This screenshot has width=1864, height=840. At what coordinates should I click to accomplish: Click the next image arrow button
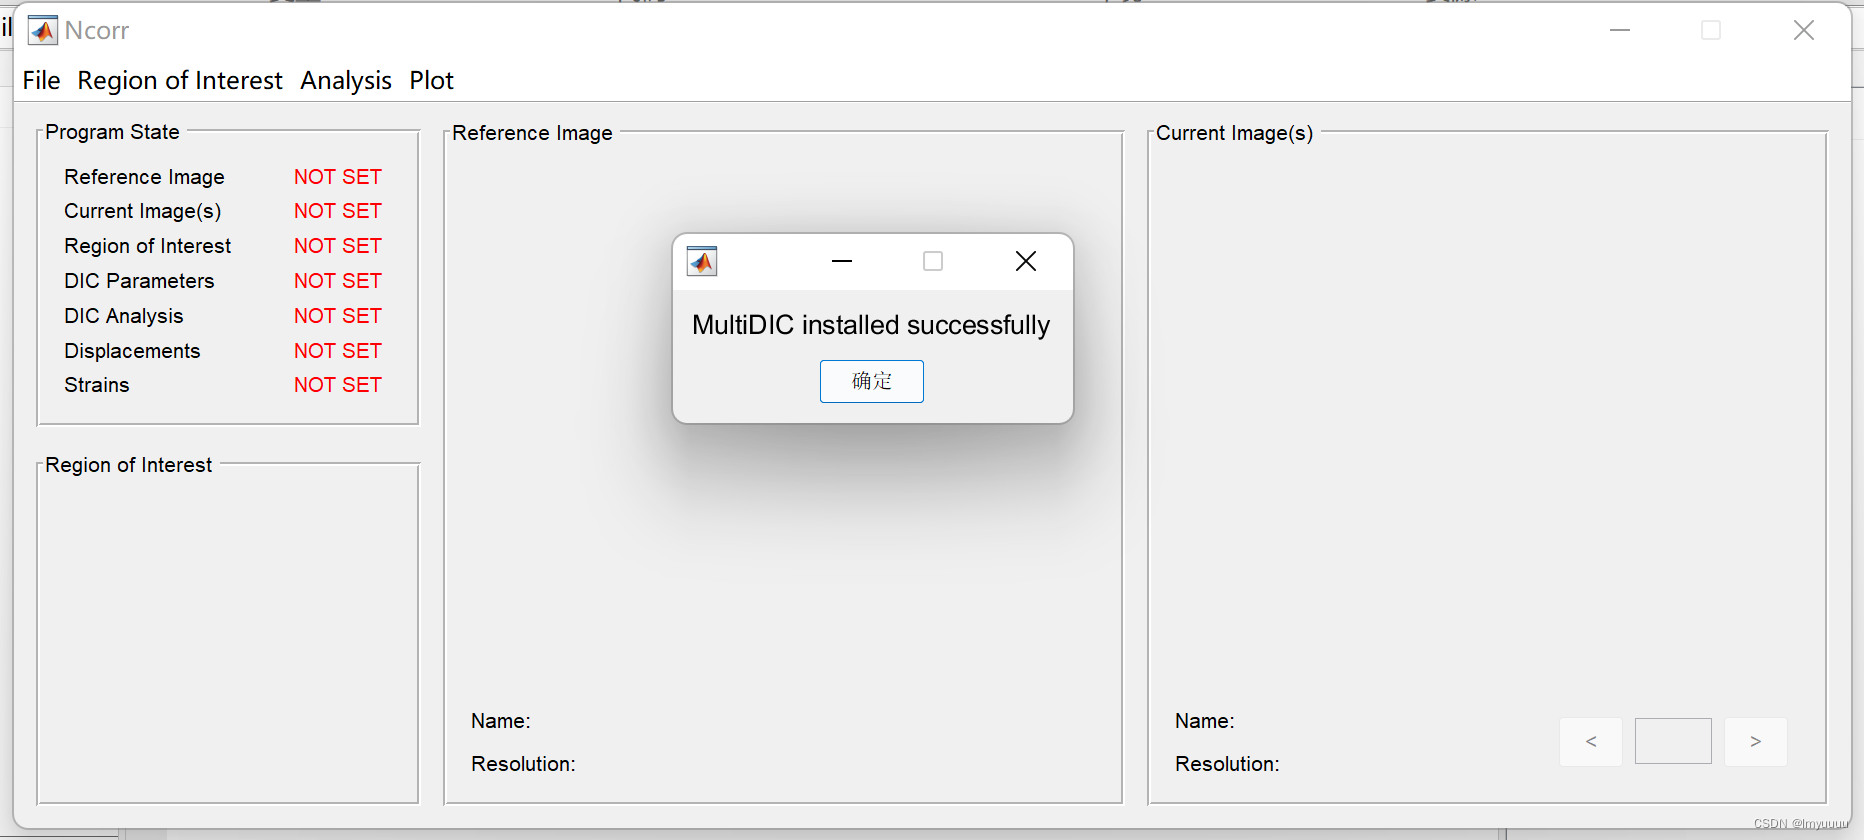tap(1755, 741)
